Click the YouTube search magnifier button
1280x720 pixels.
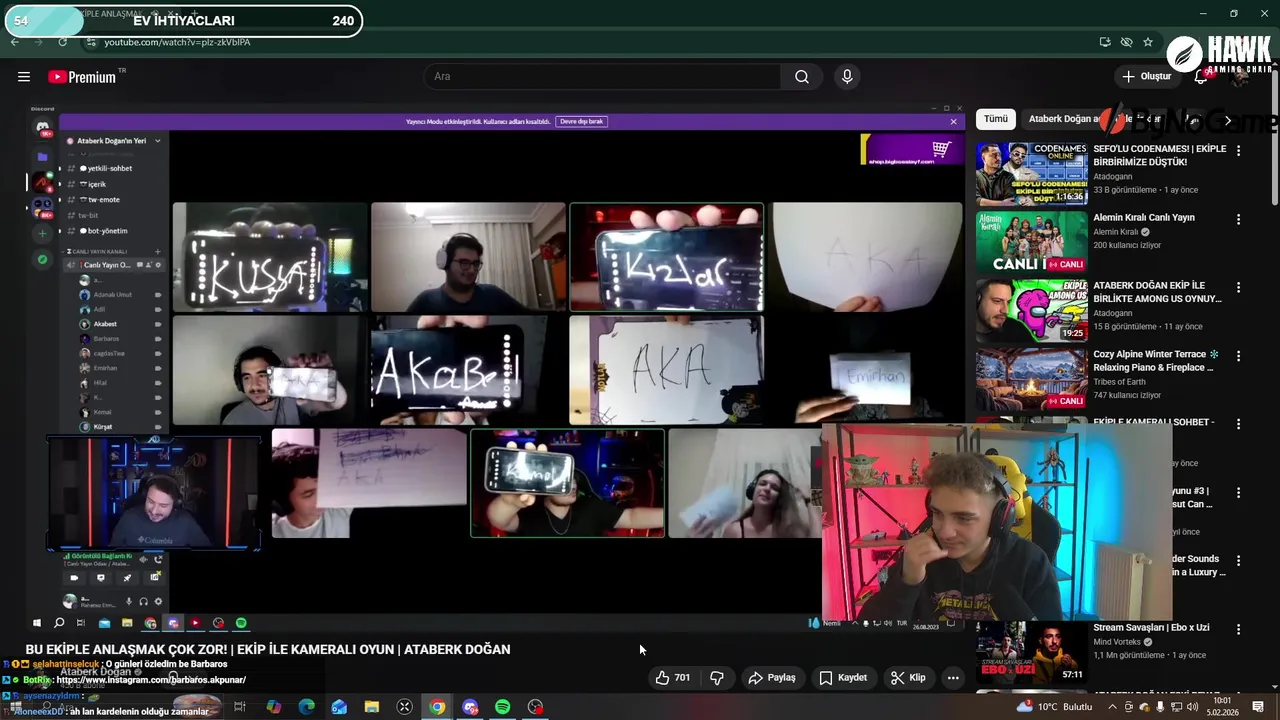pyautogui.click(x=802, y=77)
